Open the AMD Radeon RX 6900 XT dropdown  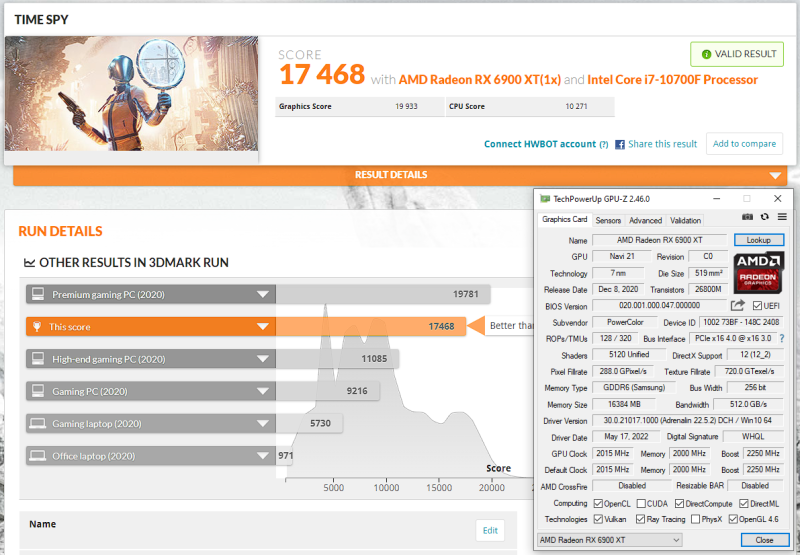click(x=609, y=540)
